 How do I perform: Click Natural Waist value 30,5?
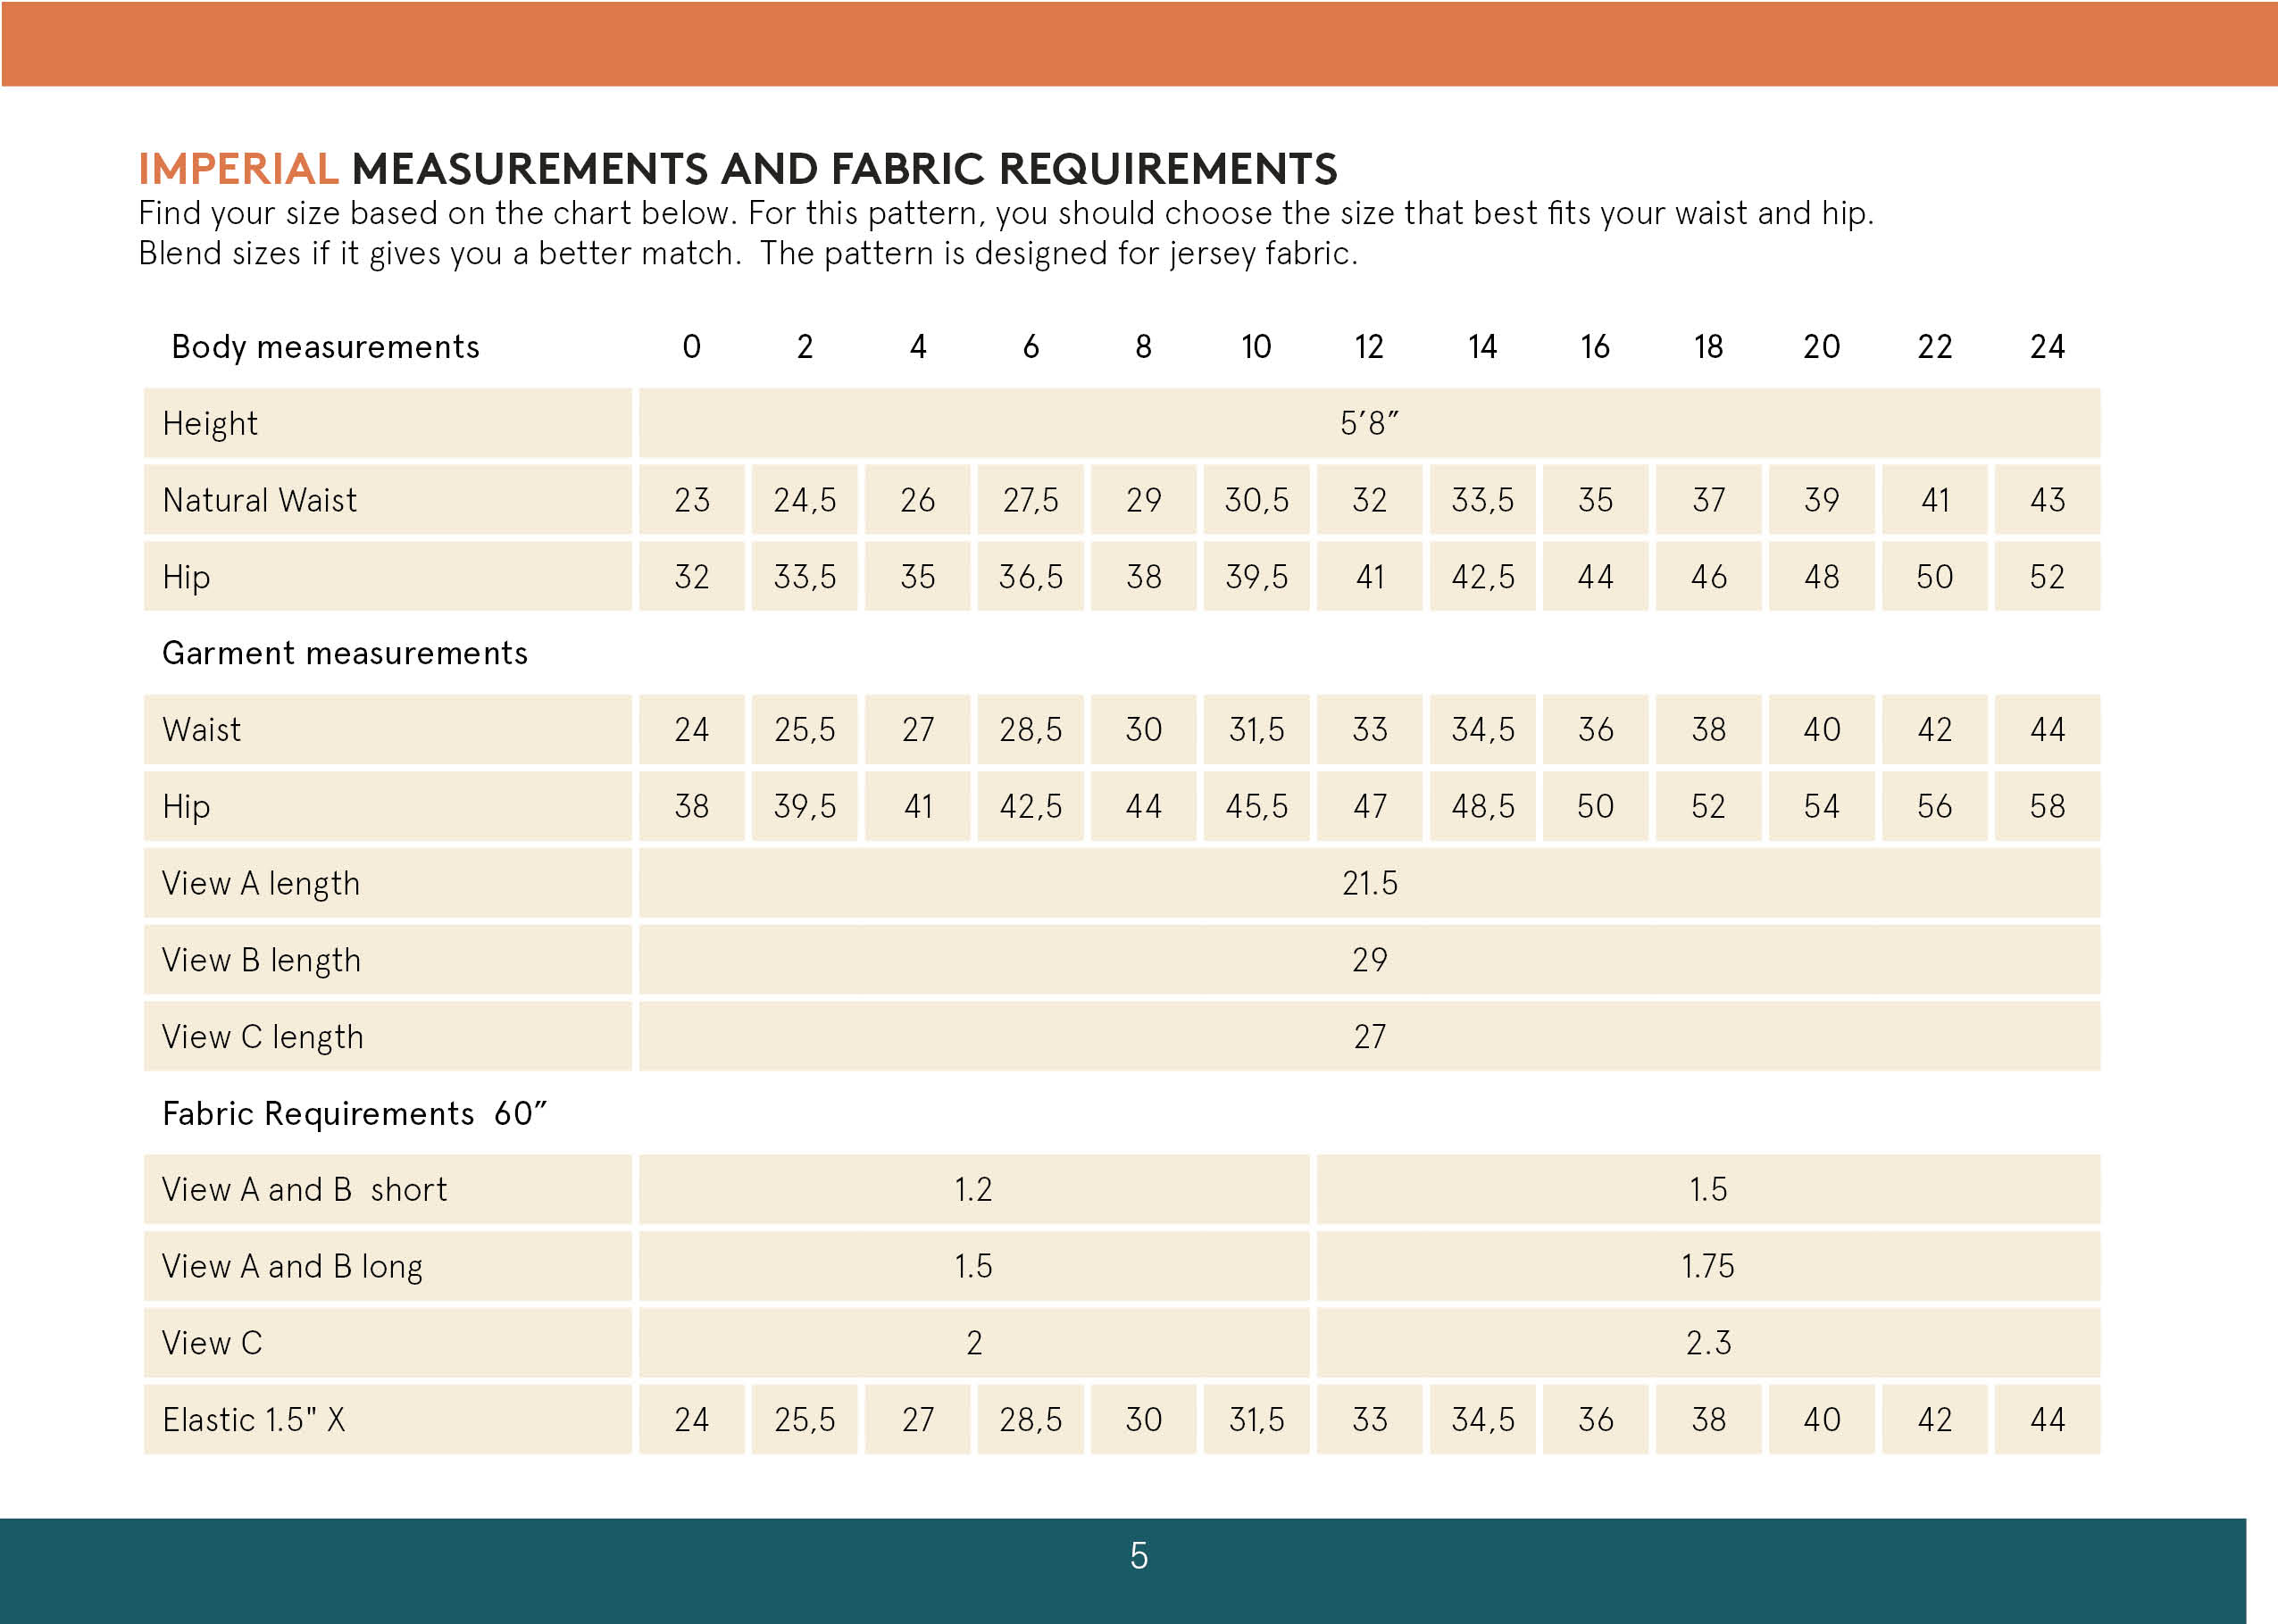click(1256, 500)
